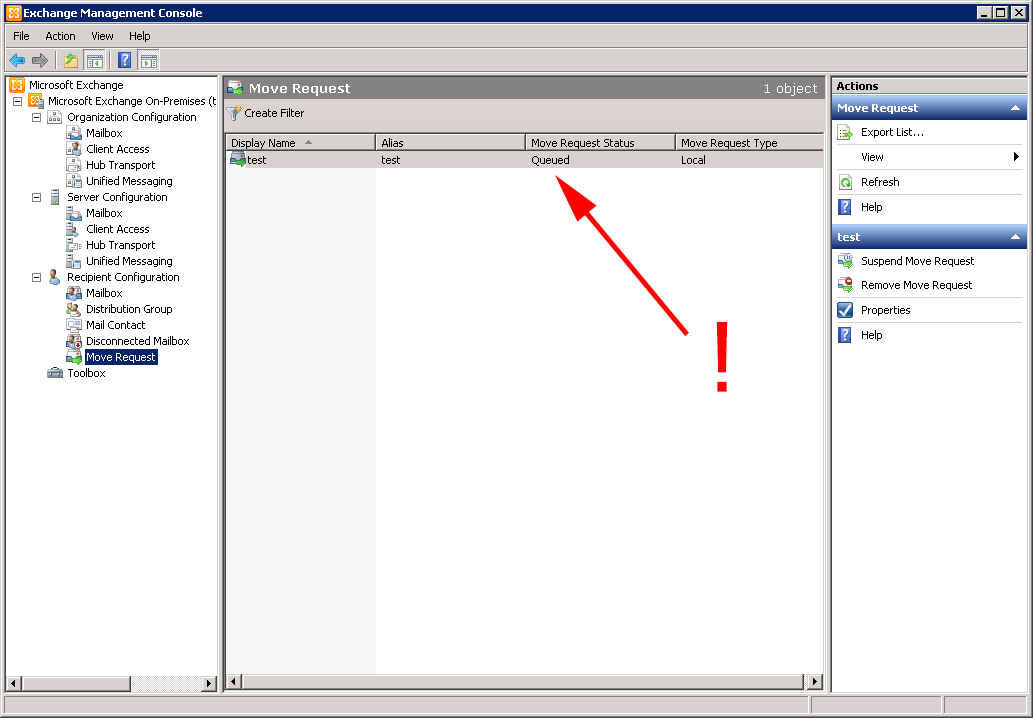Click the Up one level folder icon
The width and height of the screenshot is (1033, 718).
click(70, 61)
